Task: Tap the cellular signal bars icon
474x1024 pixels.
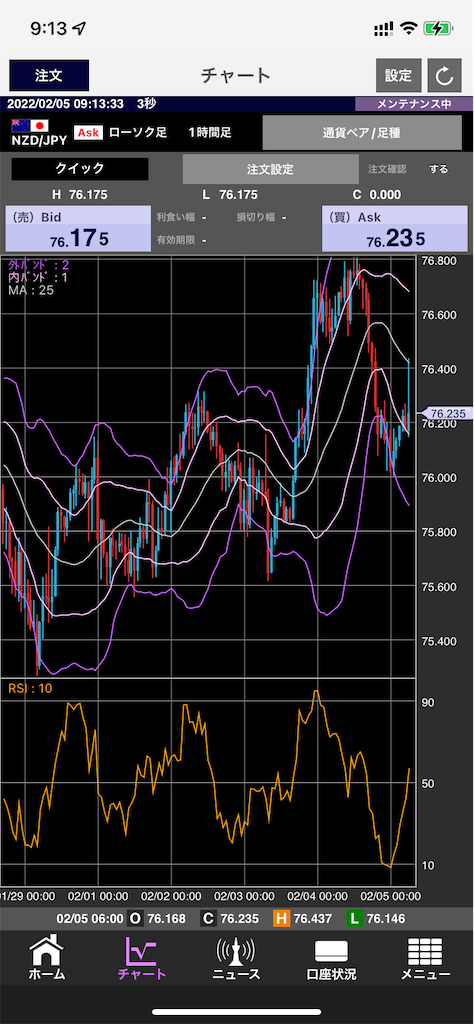Action: [x=385, y=28]
